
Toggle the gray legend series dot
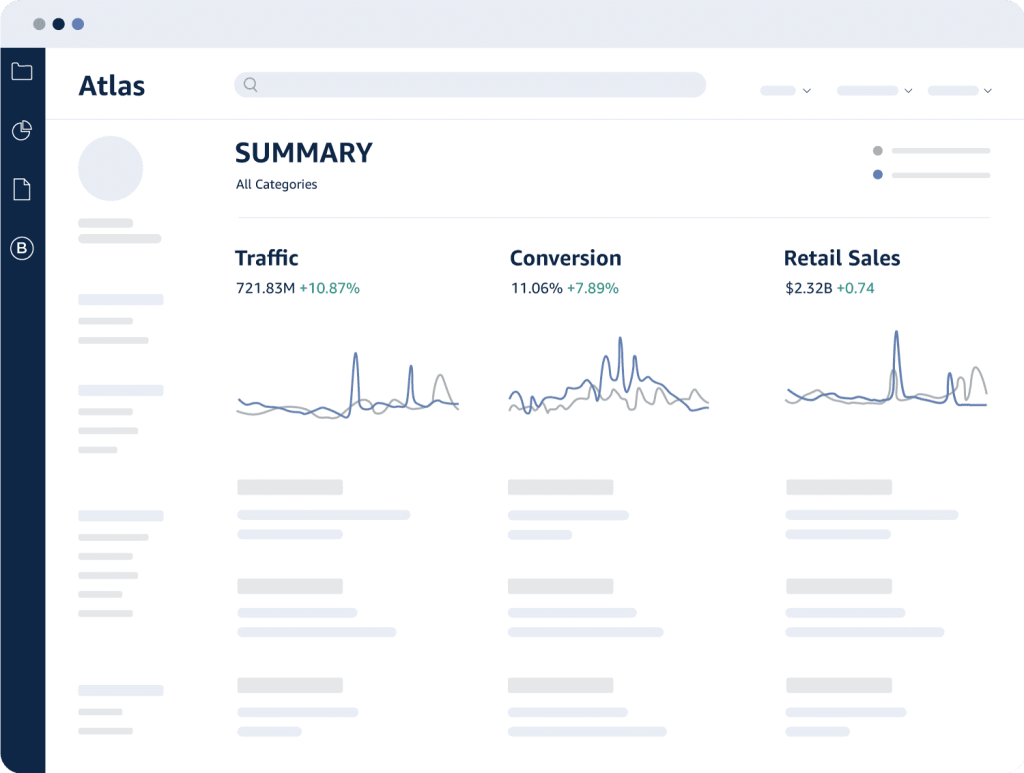pyautogui.click(x=878, y=151)
